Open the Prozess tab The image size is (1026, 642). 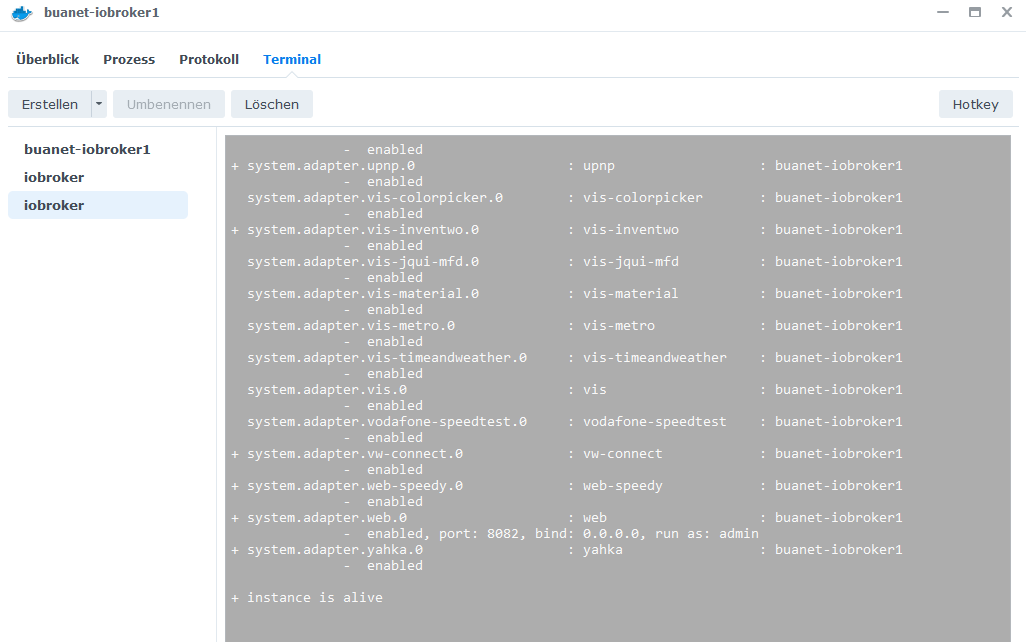129,59
